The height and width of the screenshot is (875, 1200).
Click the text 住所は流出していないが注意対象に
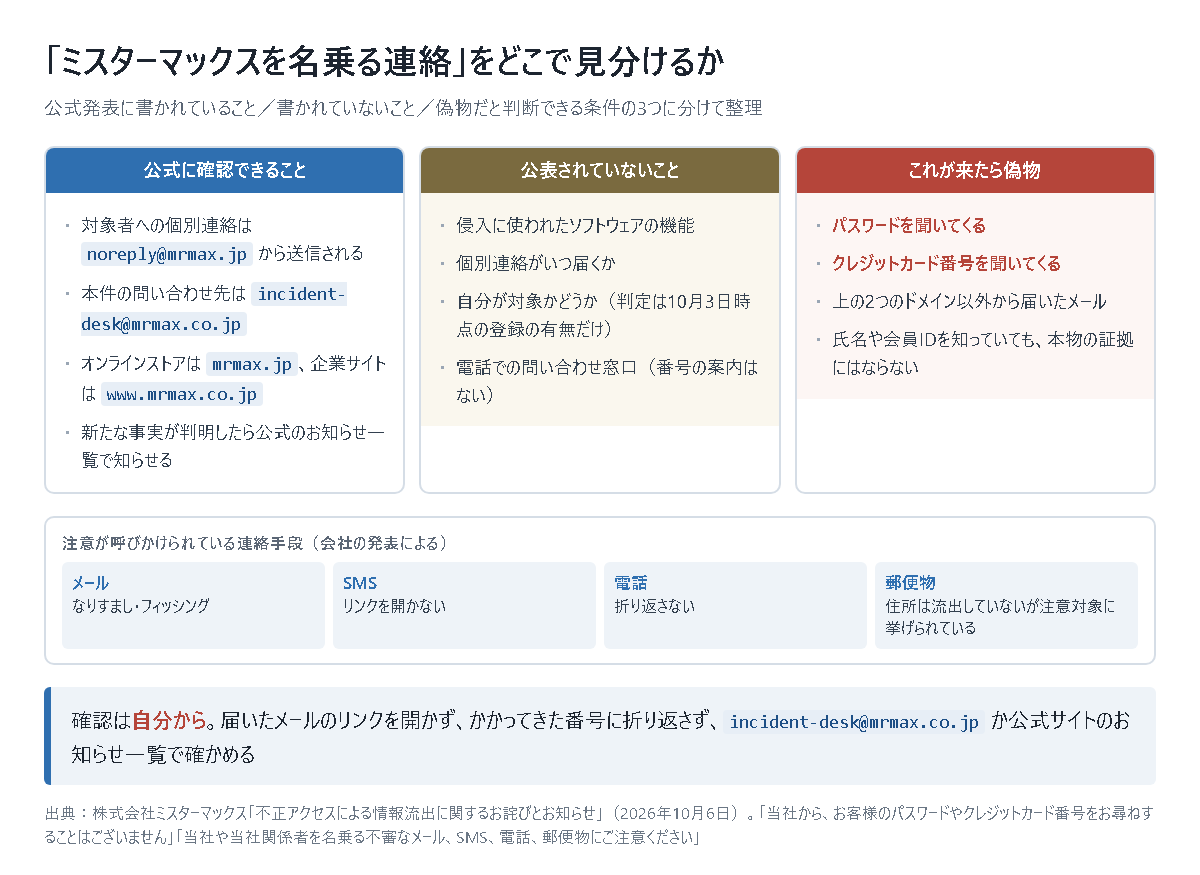click(1000, 606)
